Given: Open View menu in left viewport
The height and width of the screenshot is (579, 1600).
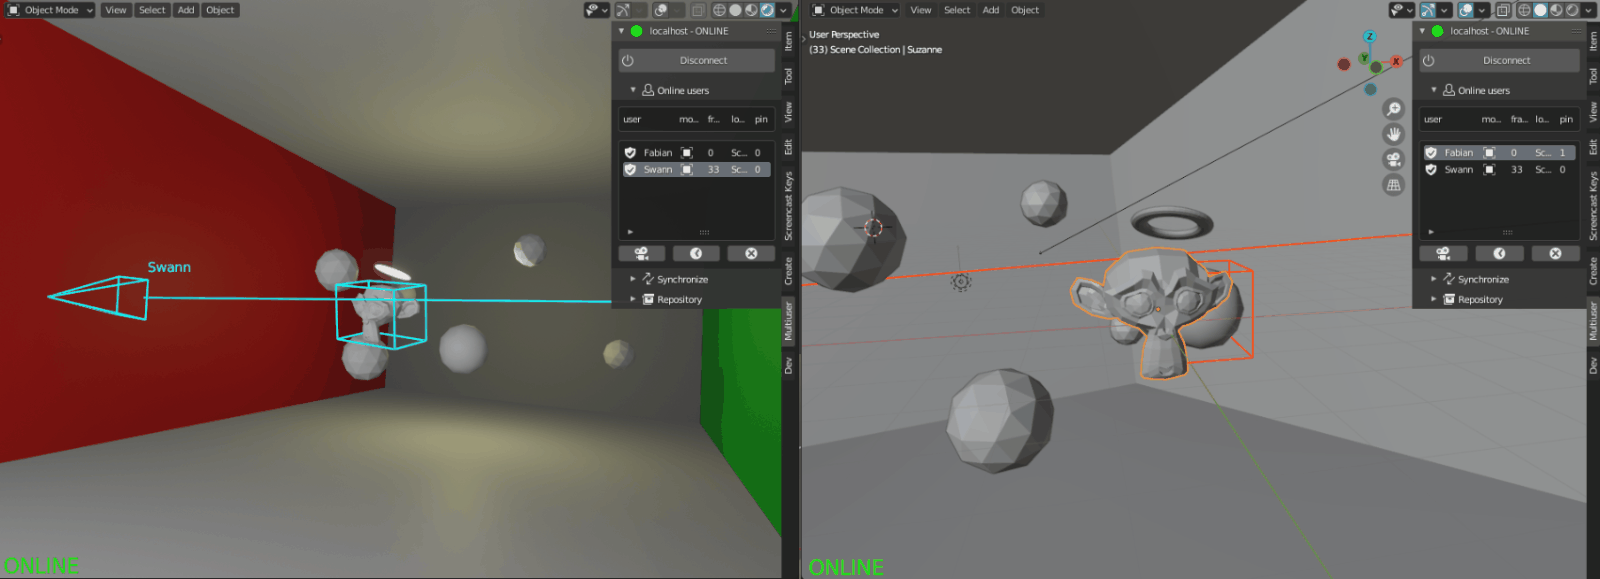Looking at the screenshot, I should point(116,10).
